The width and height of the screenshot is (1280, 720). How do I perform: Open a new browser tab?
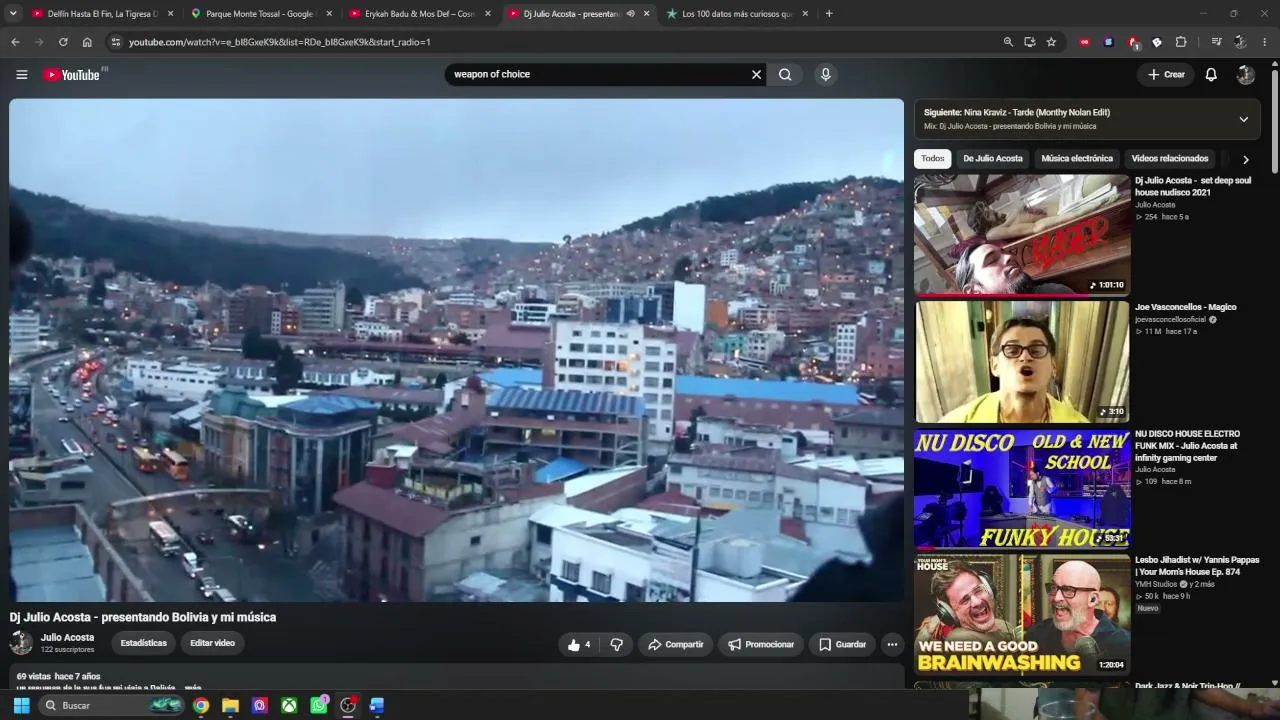pos(829,14)
